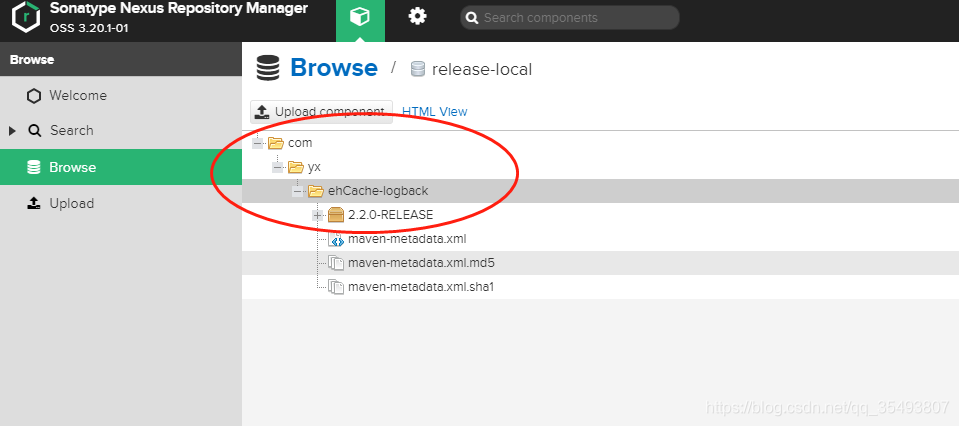The height and width of the screenshot is (426, 959).
Task: Click the yx folder icon
Action: (296, 167)
